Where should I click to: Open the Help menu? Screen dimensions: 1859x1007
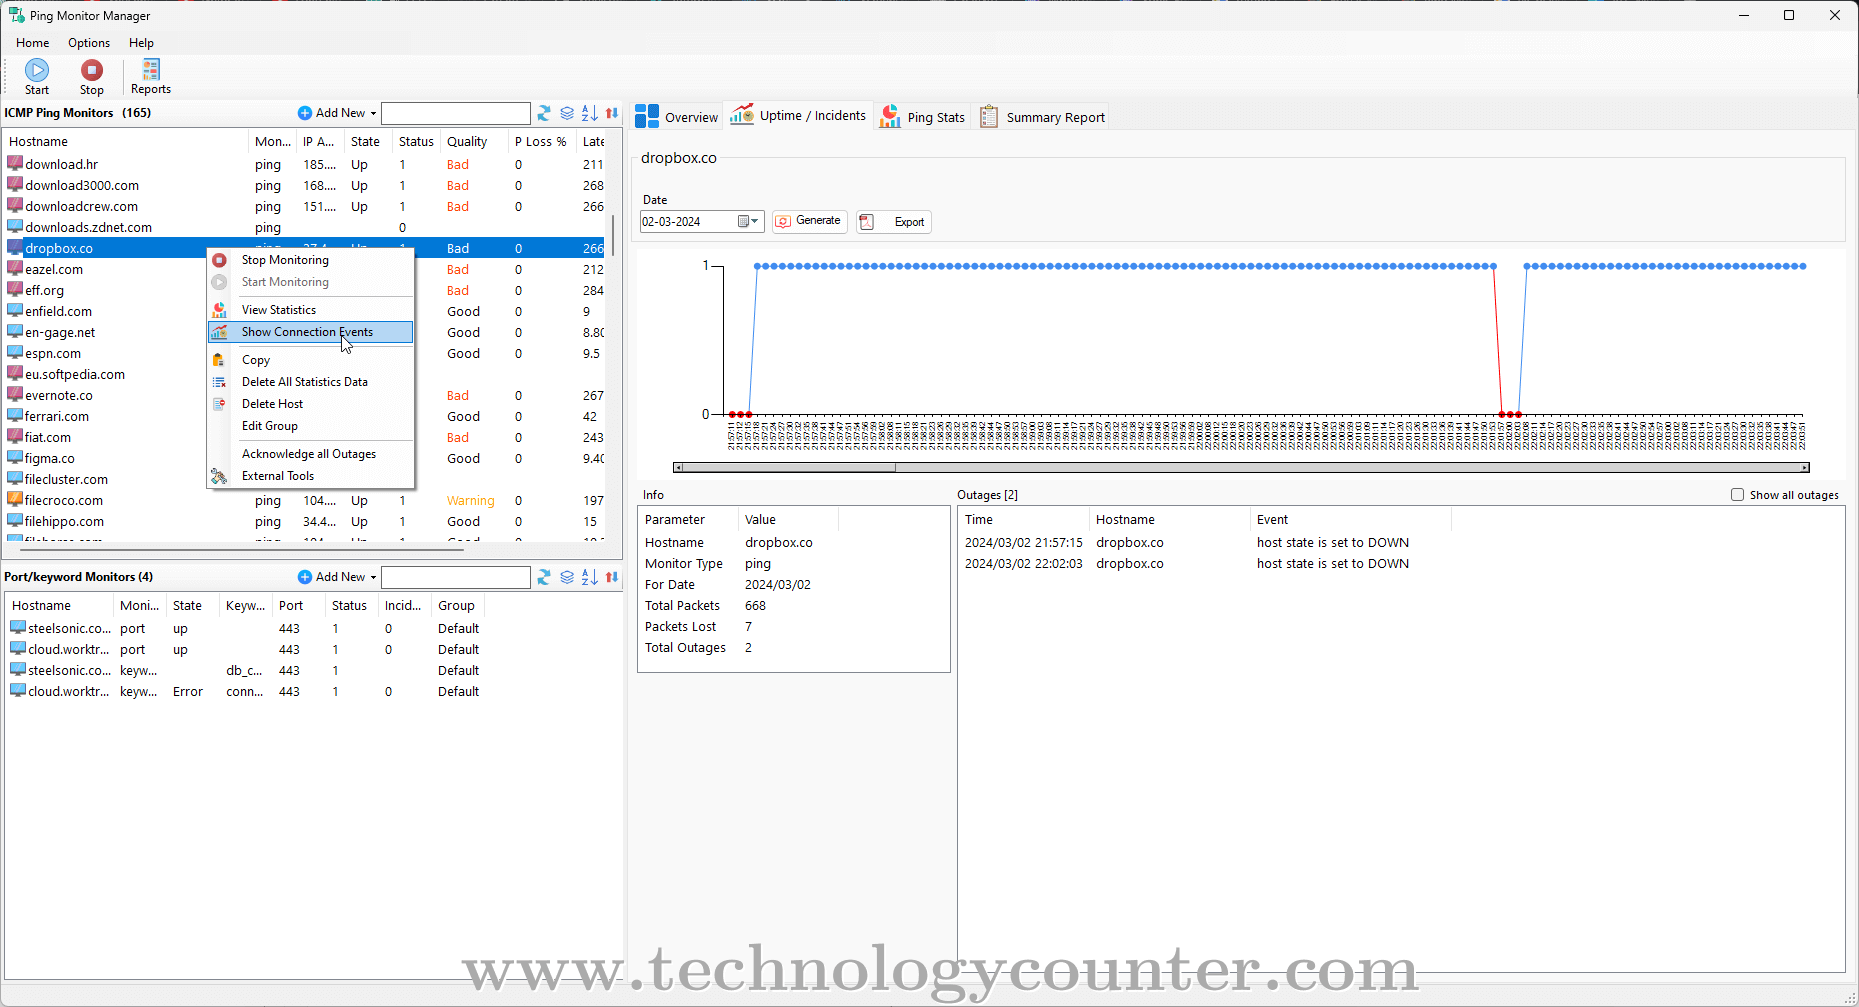coord(141,43)
